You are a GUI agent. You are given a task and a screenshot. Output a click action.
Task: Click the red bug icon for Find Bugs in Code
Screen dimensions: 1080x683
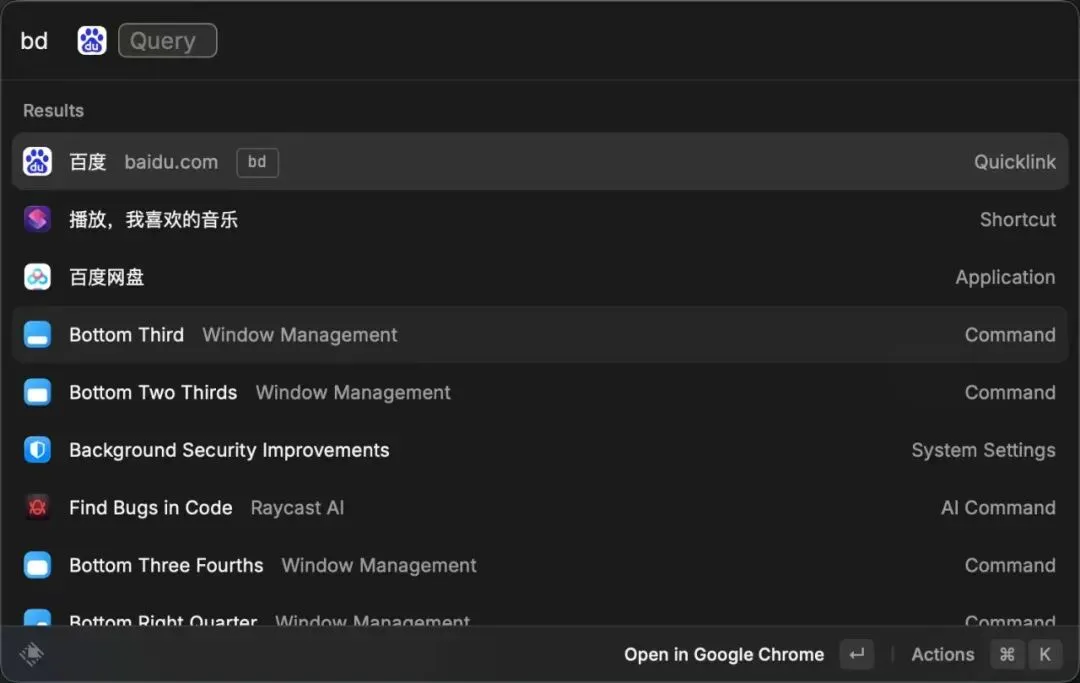pos(37,507)
